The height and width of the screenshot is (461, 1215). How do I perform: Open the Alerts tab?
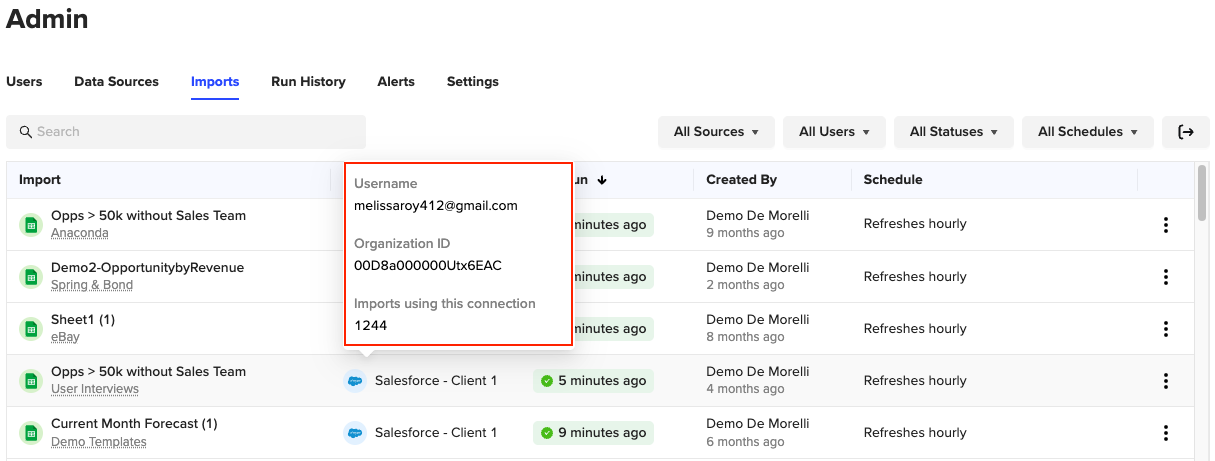tap(396, 82)
